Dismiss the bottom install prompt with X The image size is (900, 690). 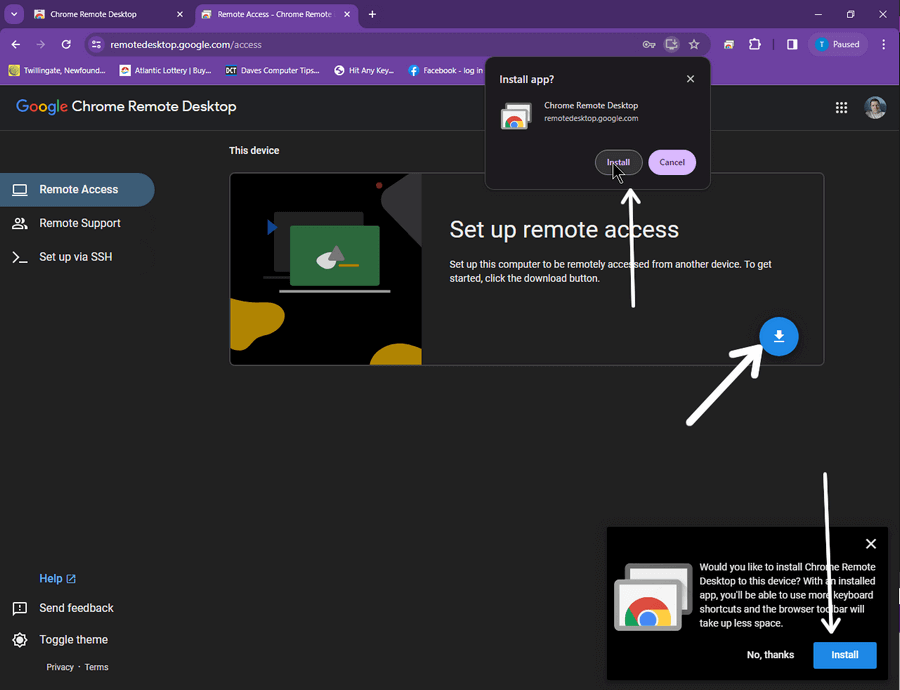[x=870, y=544]
